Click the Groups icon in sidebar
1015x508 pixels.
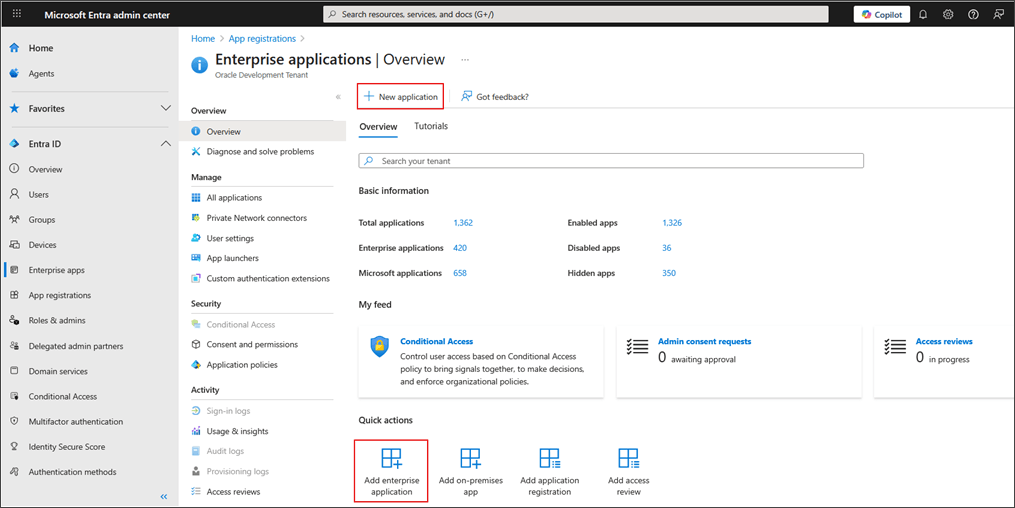(14, 219)
